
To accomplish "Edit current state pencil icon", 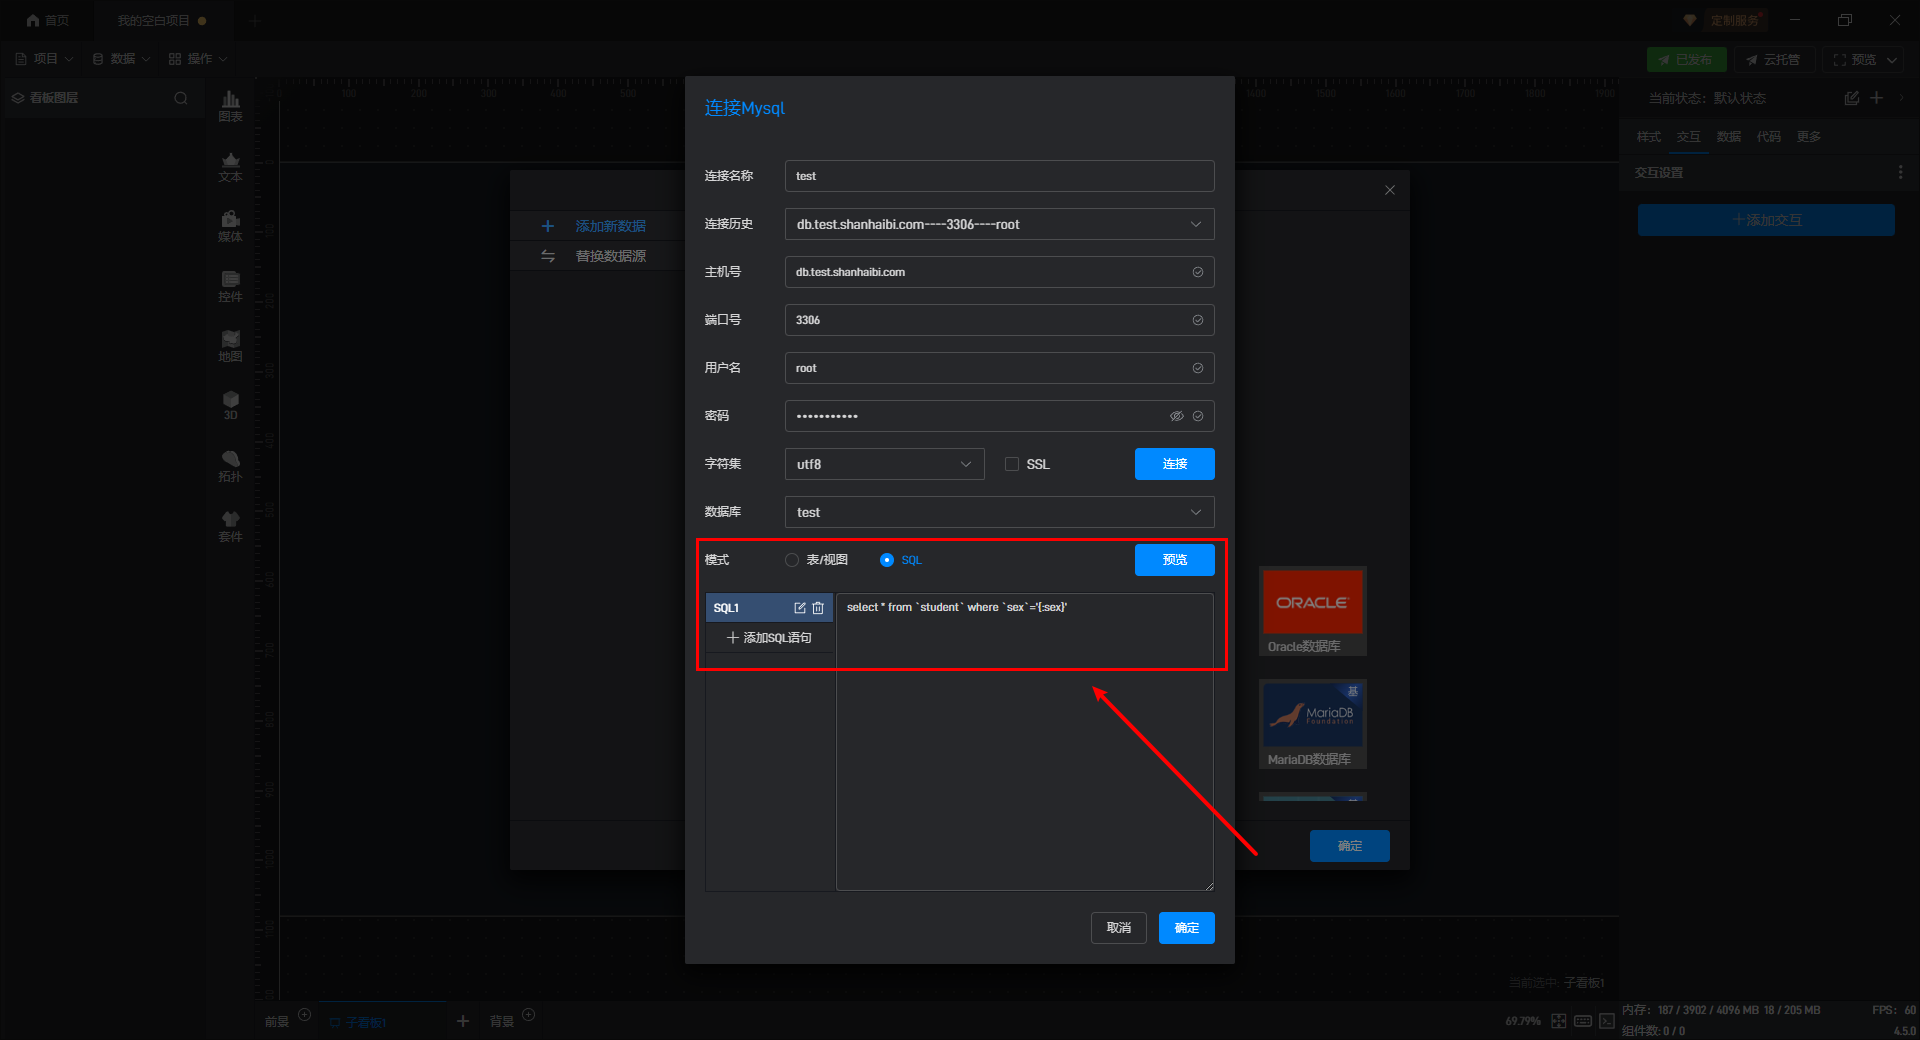I will coord(1852,98).
